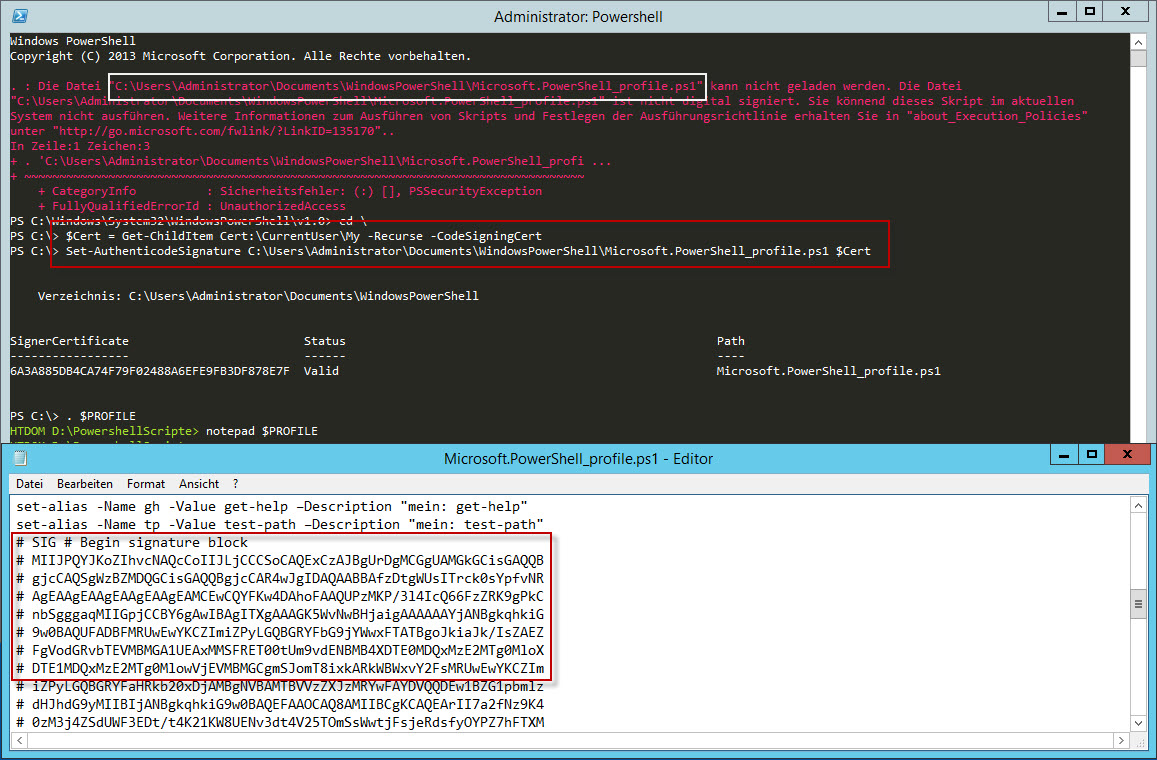Click the 'Administrator: Powershell' title text
The image size is (1157, 760).
(578, 16)
